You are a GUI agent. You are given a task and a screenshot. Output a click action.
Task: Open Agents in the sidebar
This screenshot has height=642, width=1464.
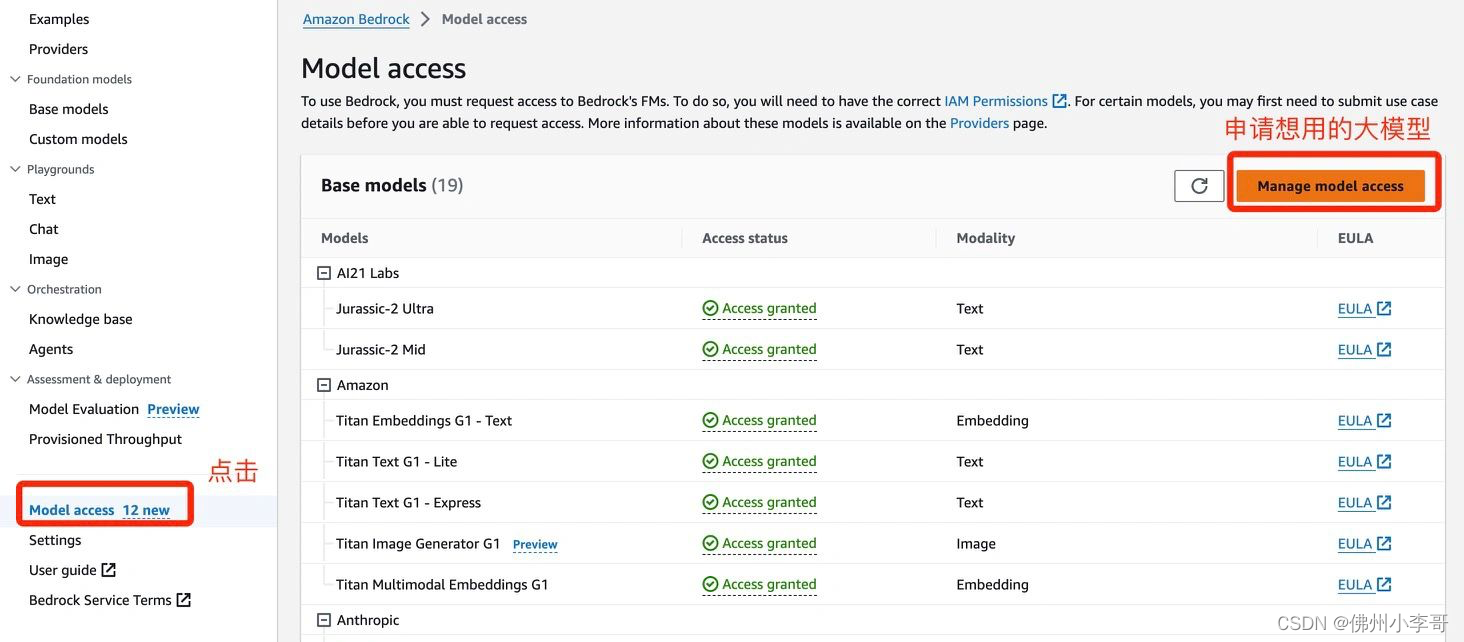pyautogui.click(x=51, y=349)
